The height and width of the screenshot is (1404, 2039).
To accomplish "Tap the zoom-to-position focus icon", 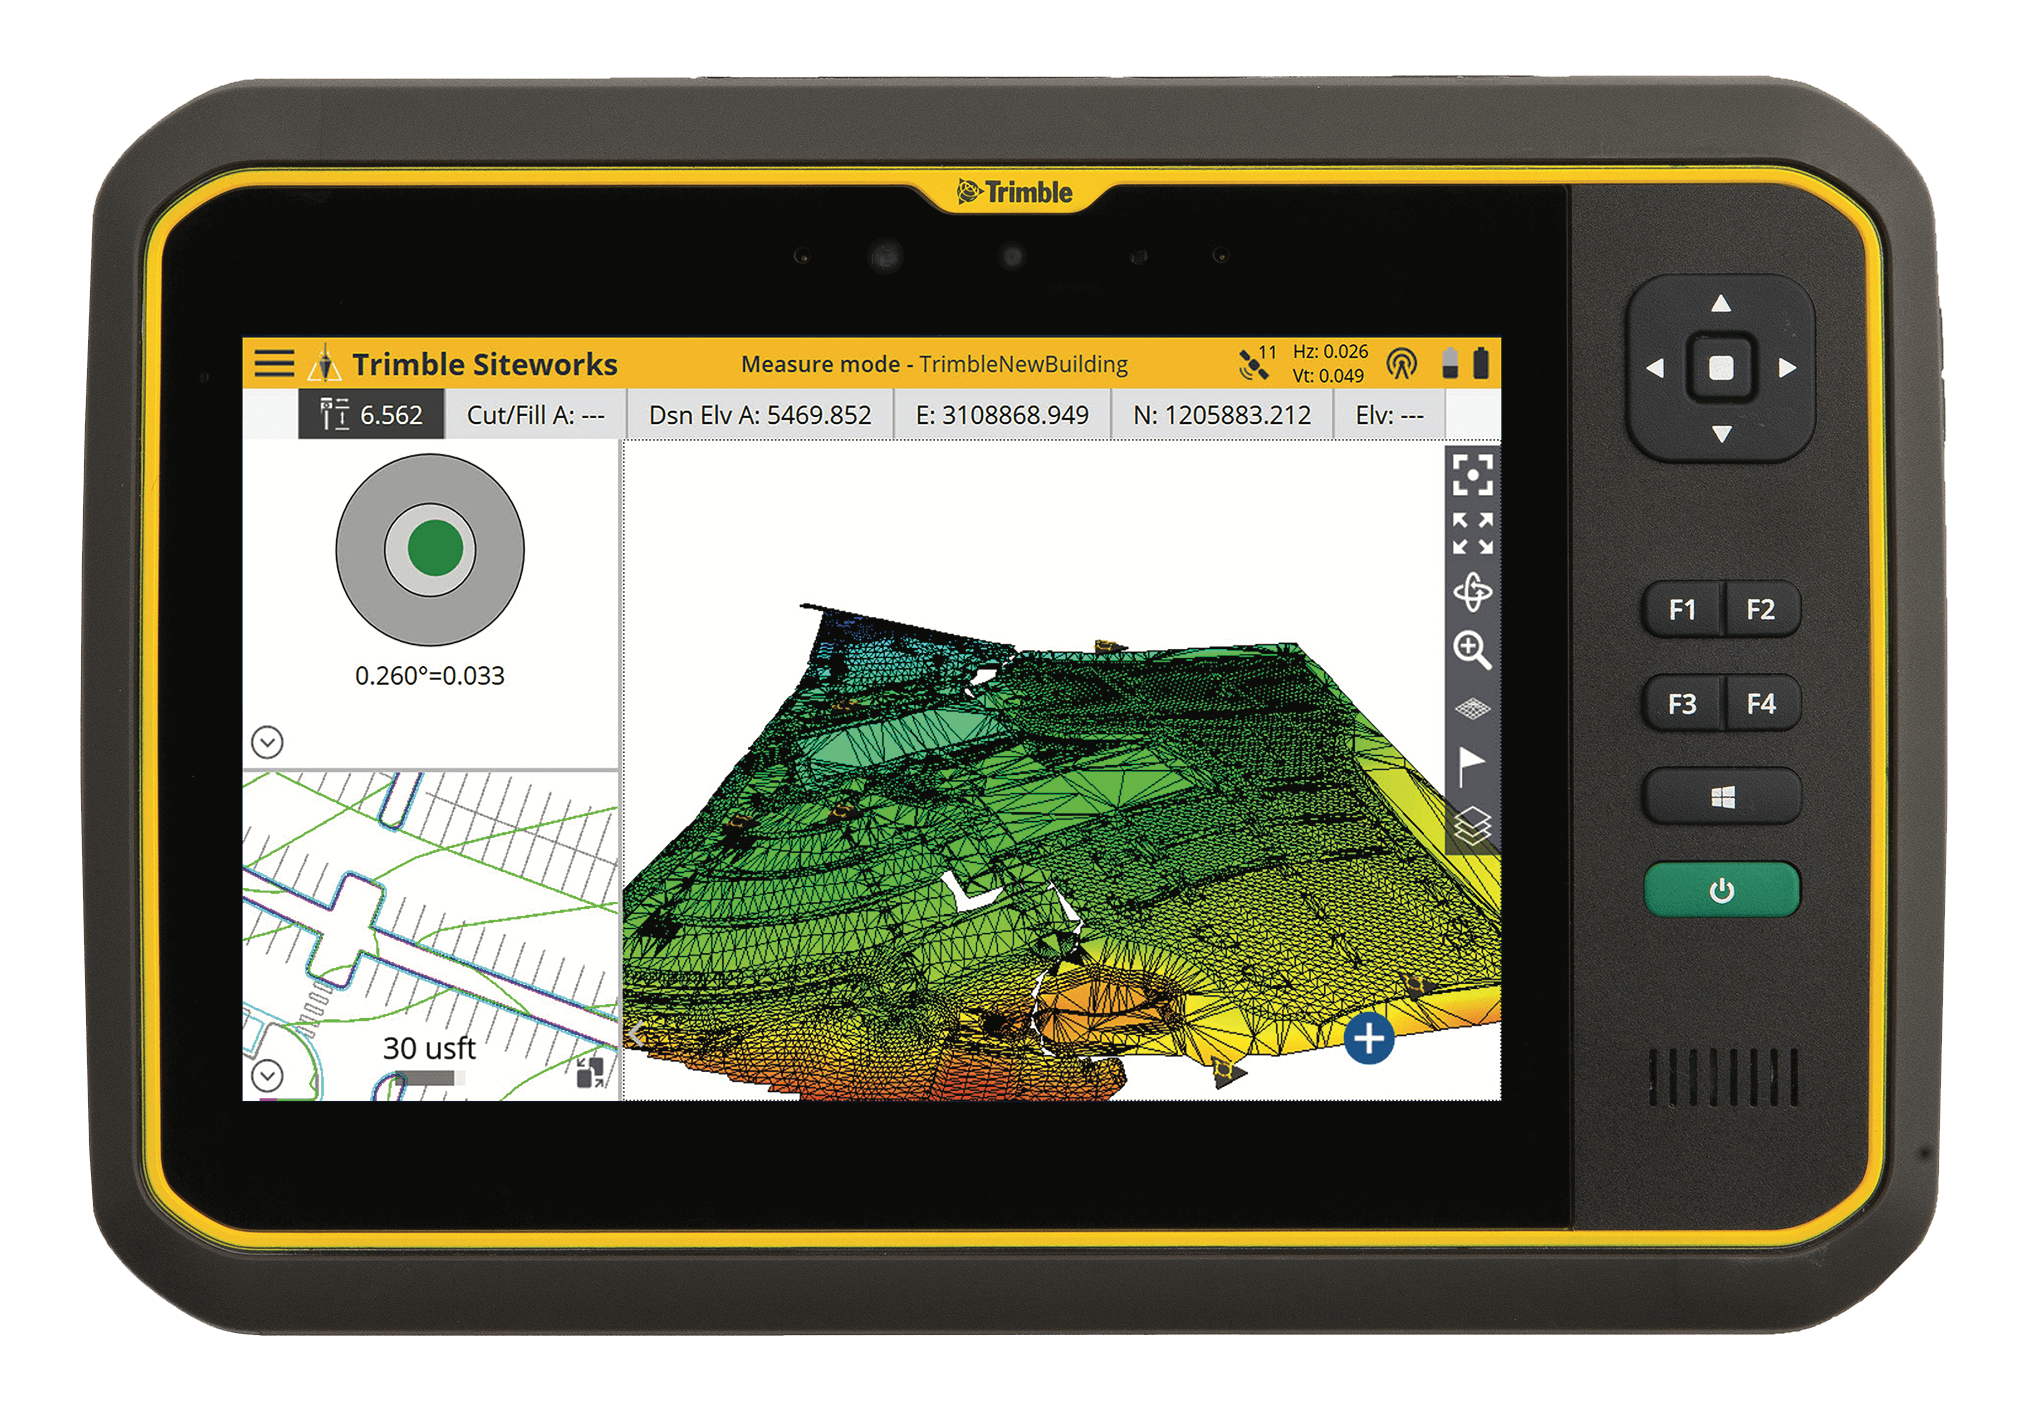I will coord(1473,475).
